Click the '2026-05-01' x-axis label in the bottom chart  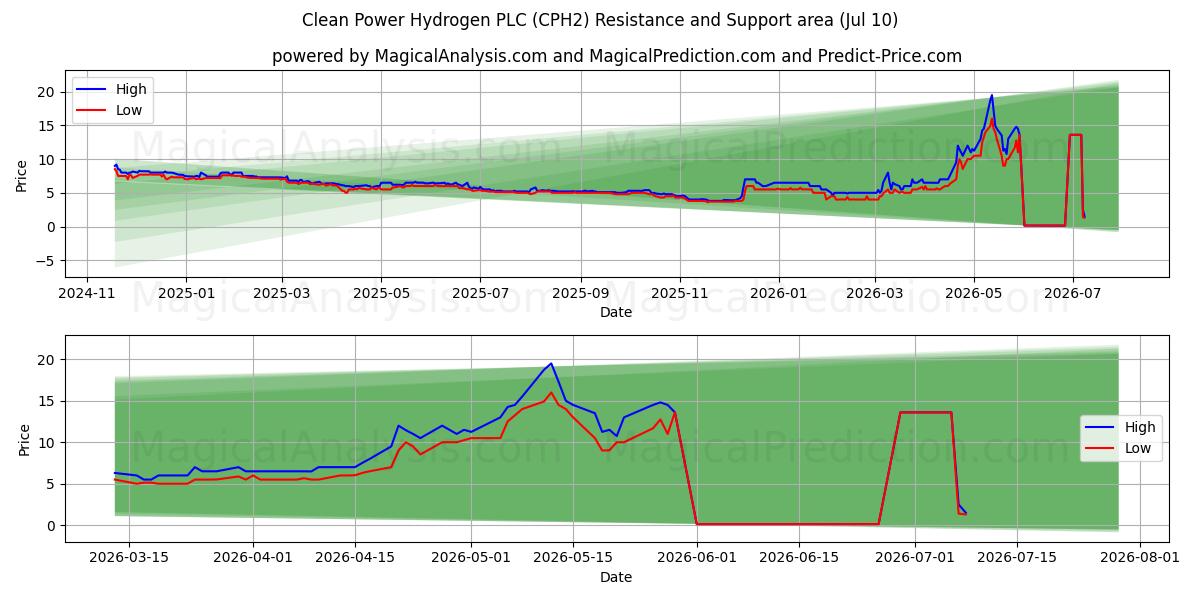click(x=471, y=559)
